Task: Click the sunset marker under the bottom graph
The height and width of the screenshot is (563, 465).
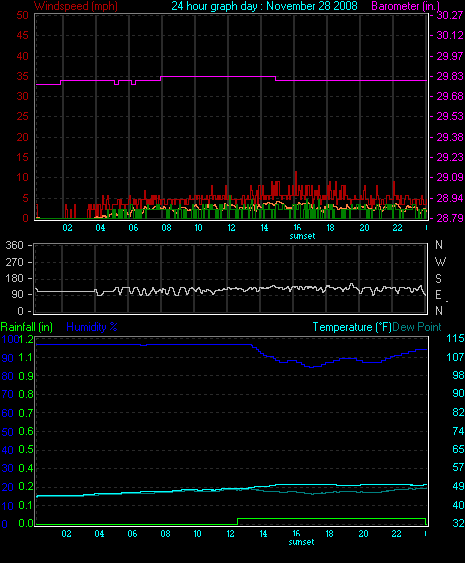Action: (301, 542)
